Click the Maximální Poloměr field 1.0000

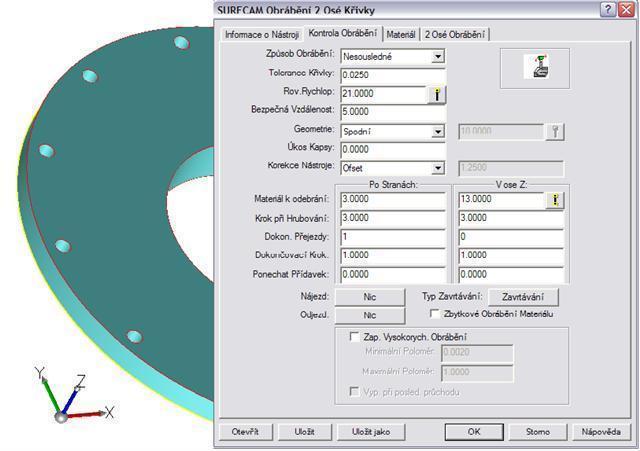(x=477, y=372)
